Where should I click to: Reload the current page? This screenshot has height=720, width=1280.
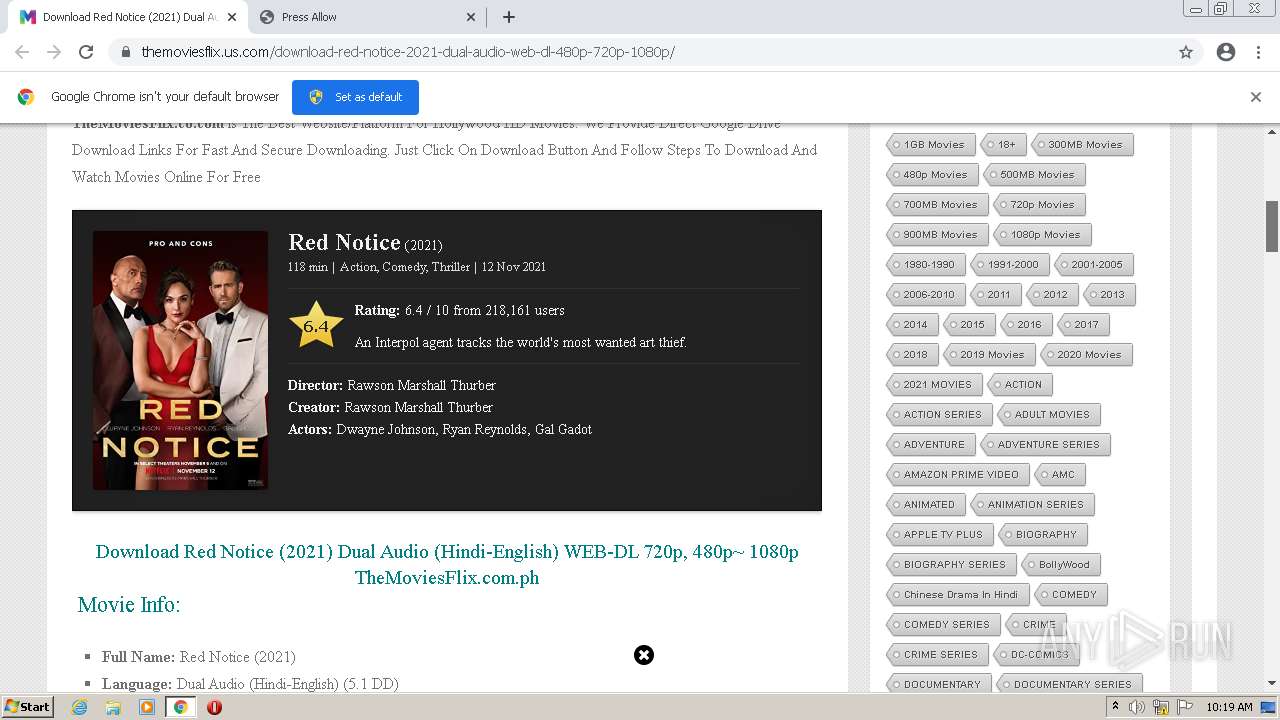[x=86, y=52]
